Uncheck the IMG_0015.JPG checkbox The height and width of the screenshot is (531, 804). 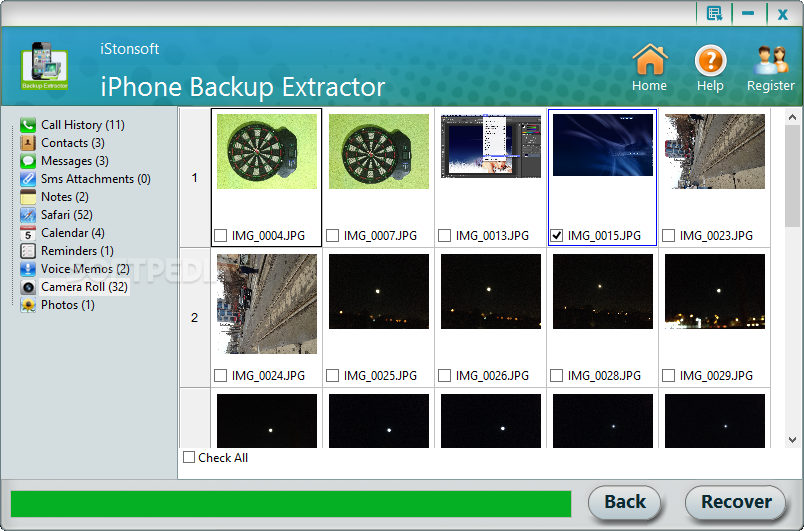tap(556, 235)
